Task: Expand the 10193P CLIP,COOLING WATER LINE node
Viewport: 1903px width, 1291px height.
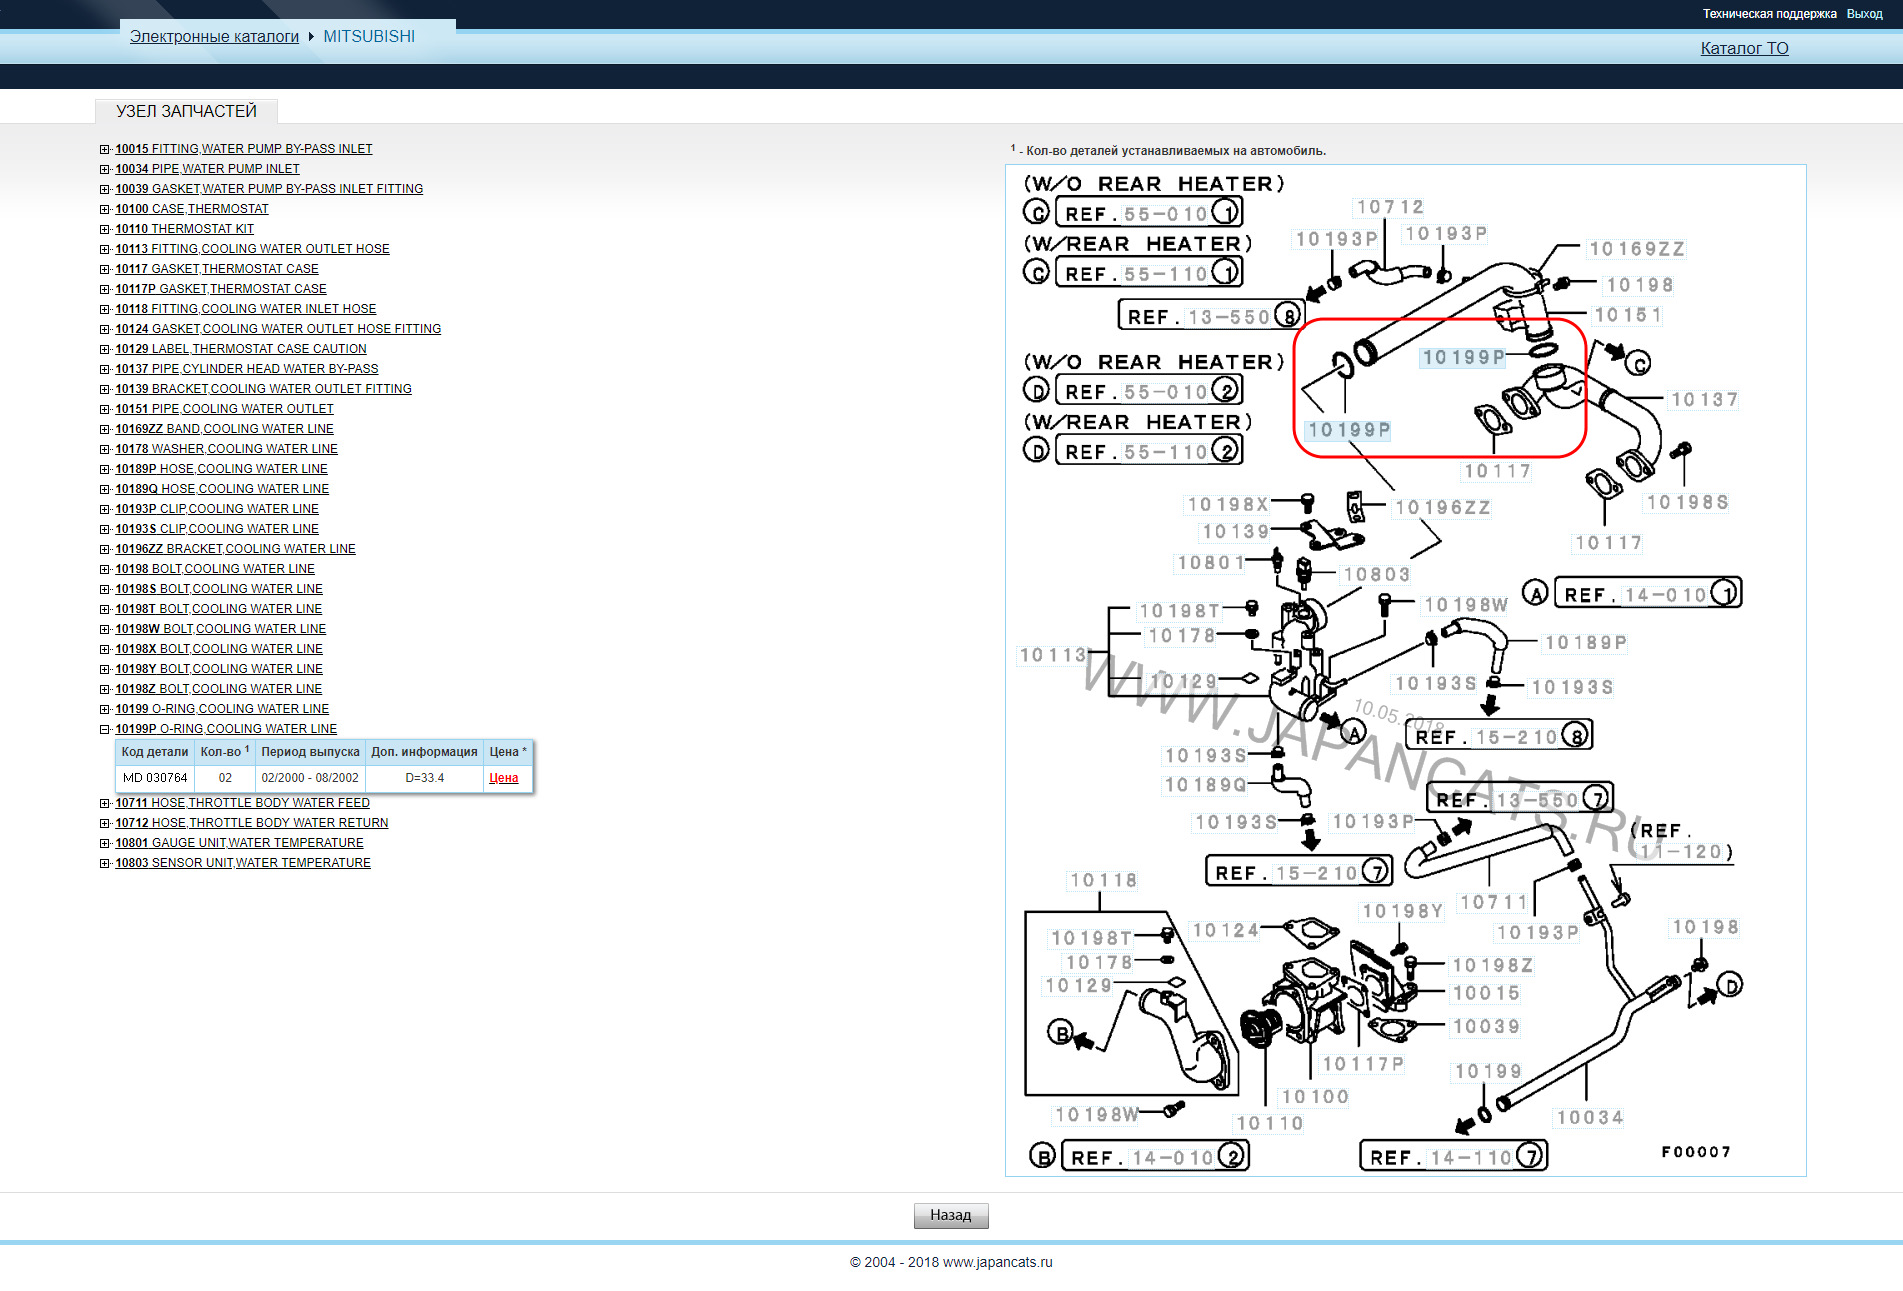Action: pyautogui.click(x=105, y=509)
